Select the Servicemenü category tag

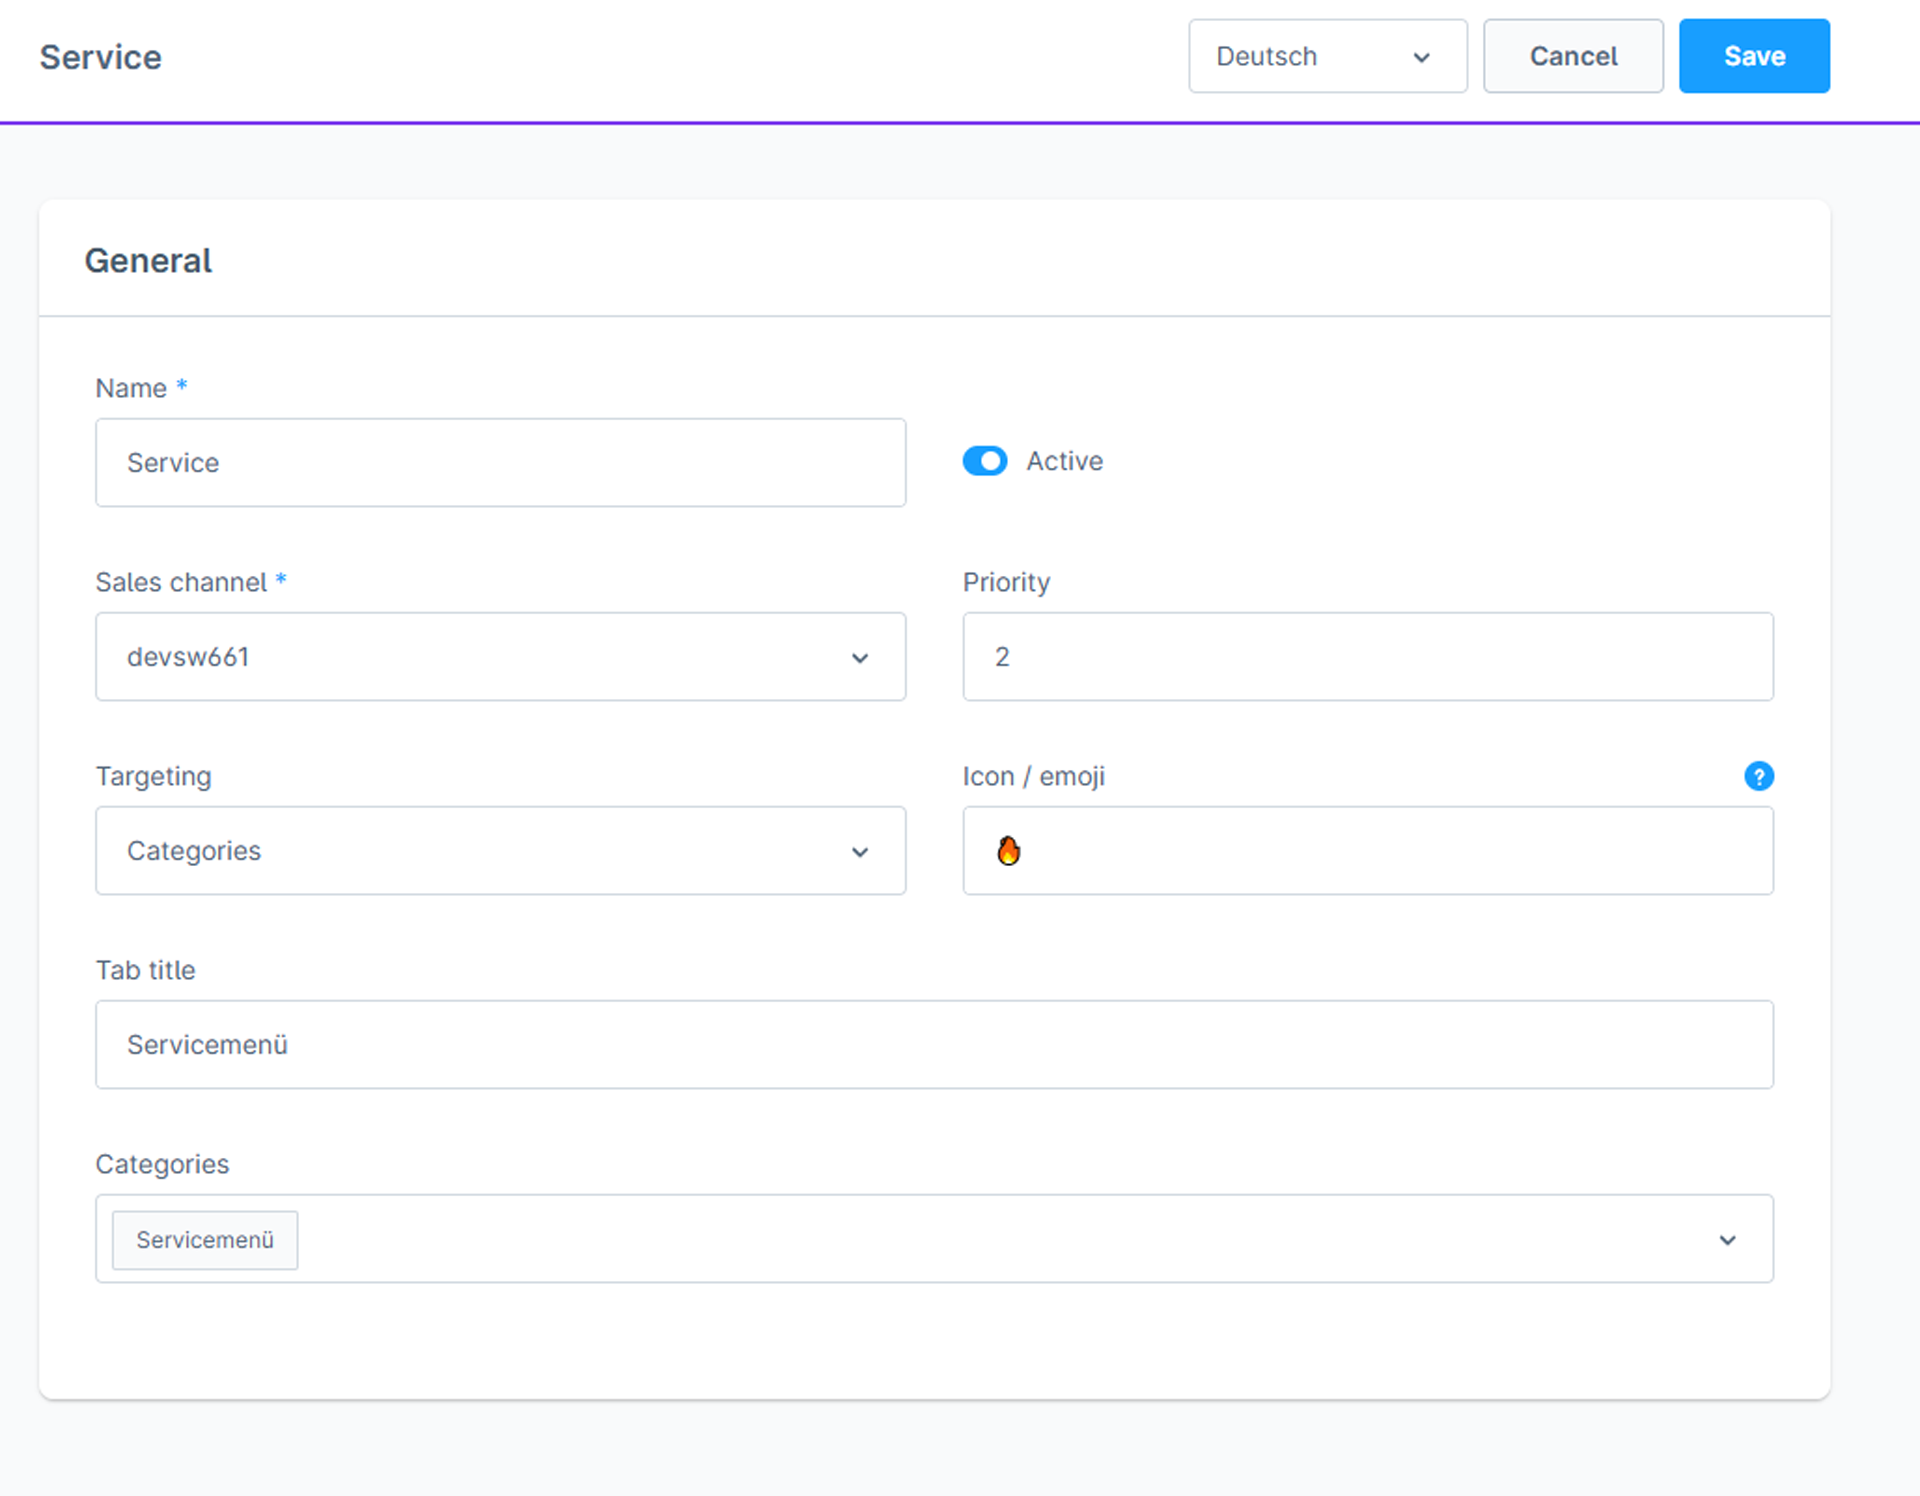pyautogui.click(x=205, y=1240)
